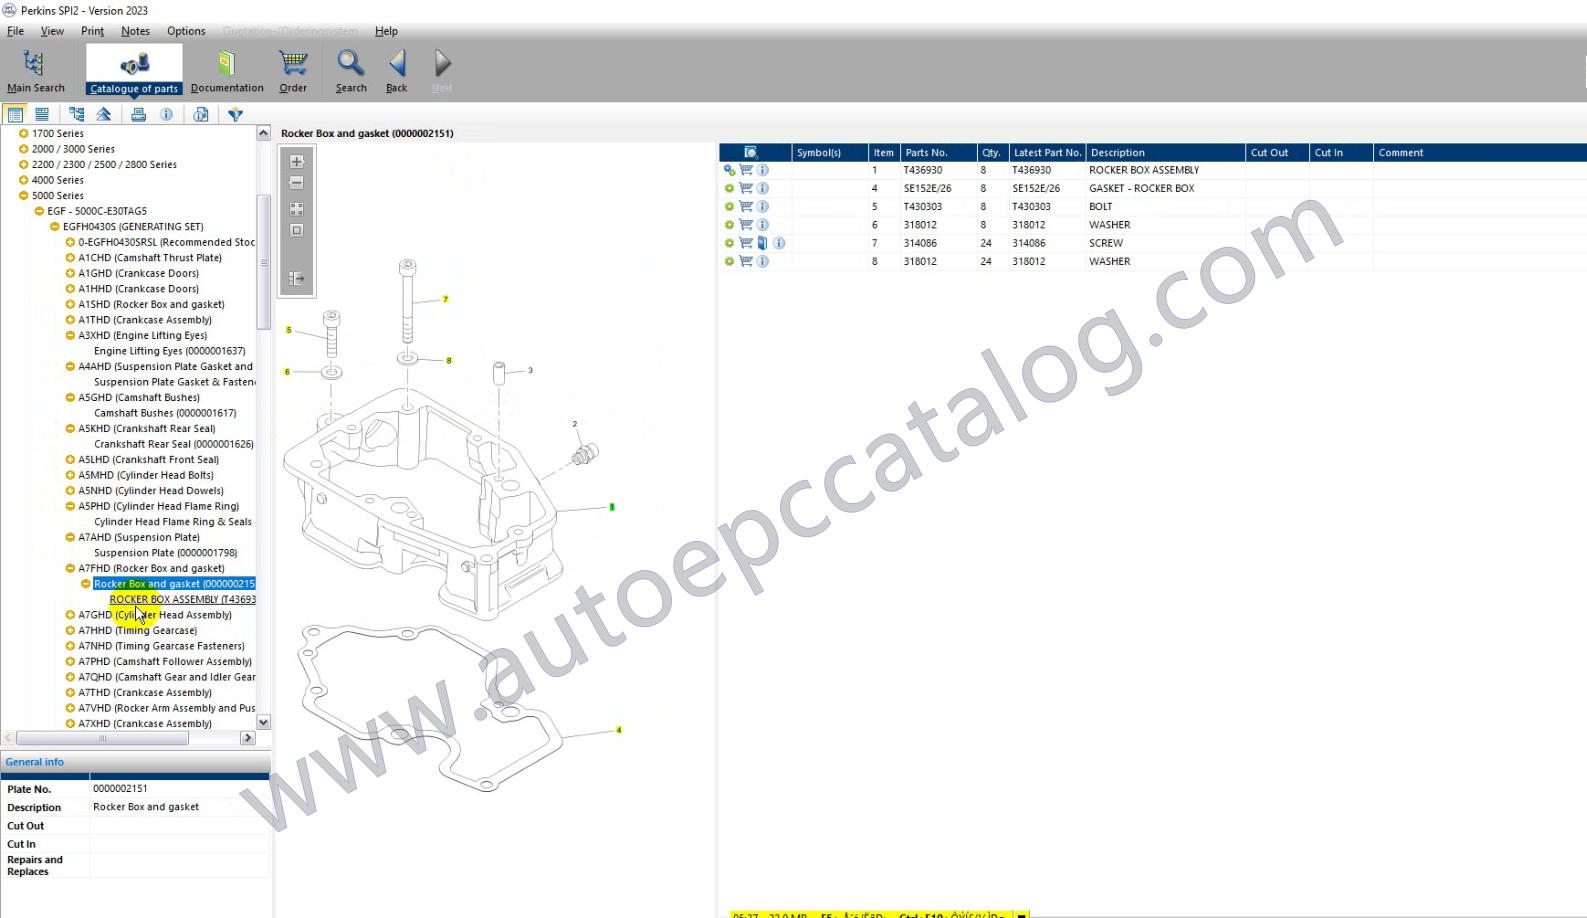Viewport: 1587px width, 918px height.
Task: Click the print icon in secondary toolbar
Action: [x=139, y=115]
